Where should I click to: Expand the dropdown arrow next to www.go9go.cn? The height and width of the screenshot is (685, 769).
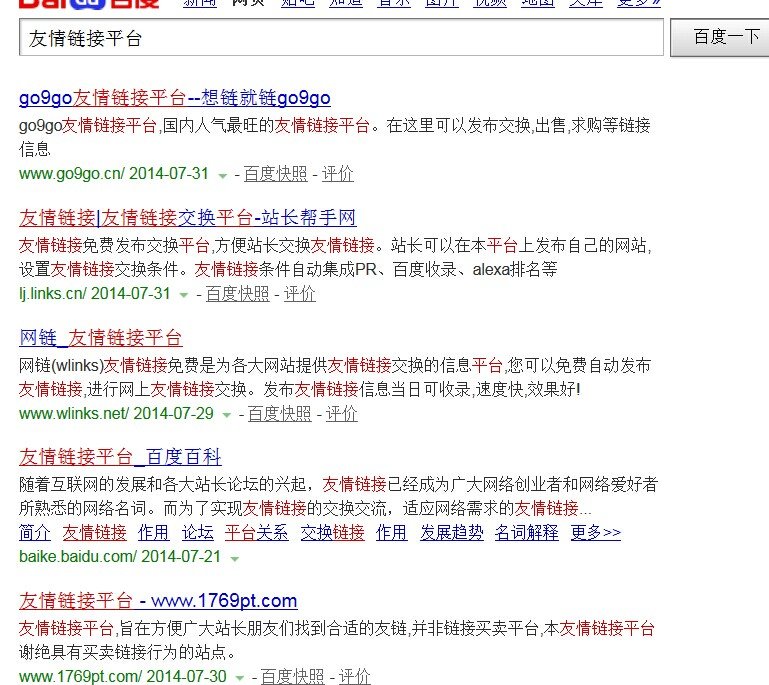click(x=222, y=175)
